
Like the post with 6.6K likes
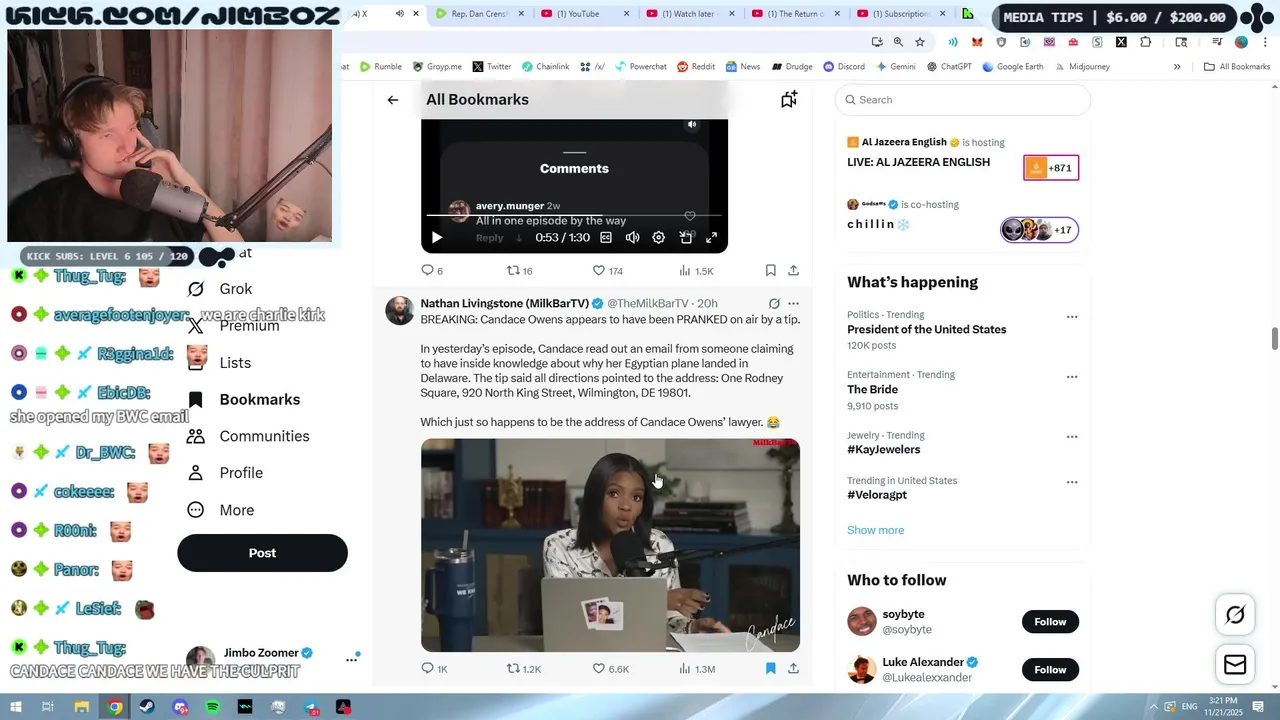610,668
